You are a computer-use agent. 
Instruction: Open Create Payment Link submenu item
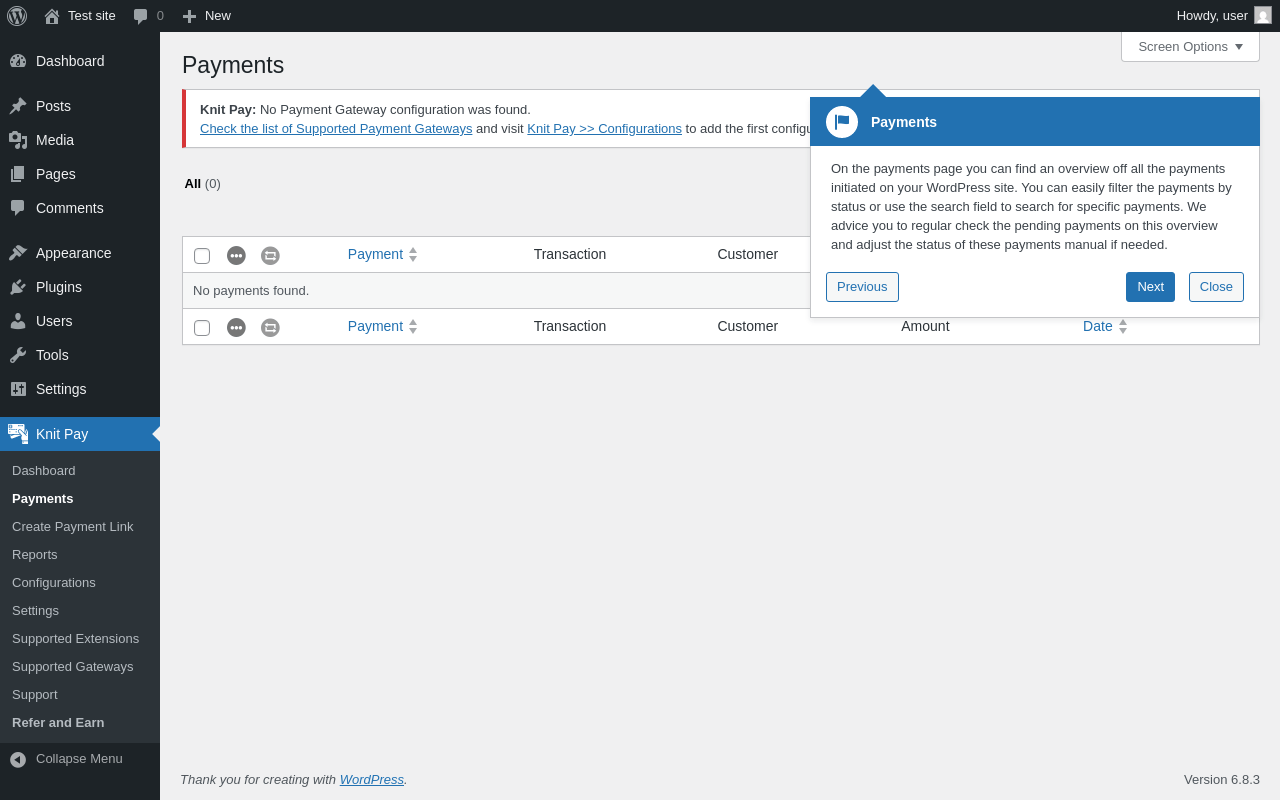coord(72,526)
